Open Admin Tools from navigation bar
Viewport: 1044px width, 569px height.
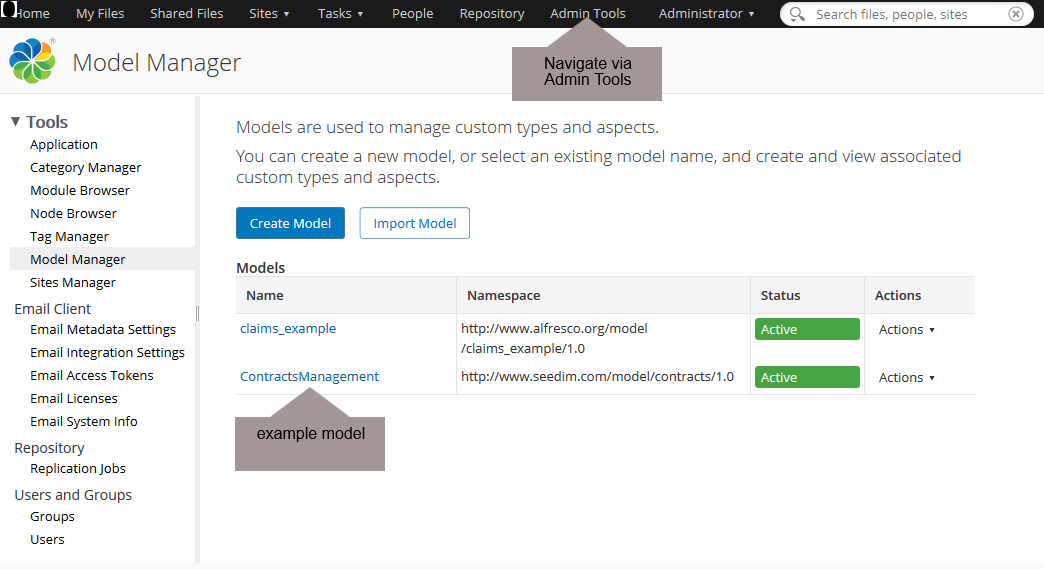tap(588, 13)
